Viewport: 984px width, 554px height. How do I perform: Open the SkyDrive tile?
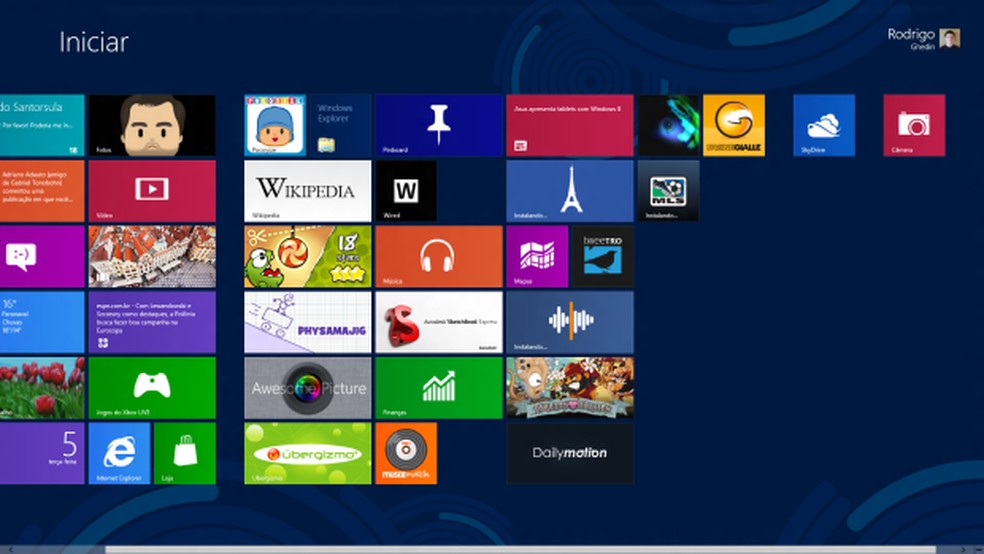[824, 125]
